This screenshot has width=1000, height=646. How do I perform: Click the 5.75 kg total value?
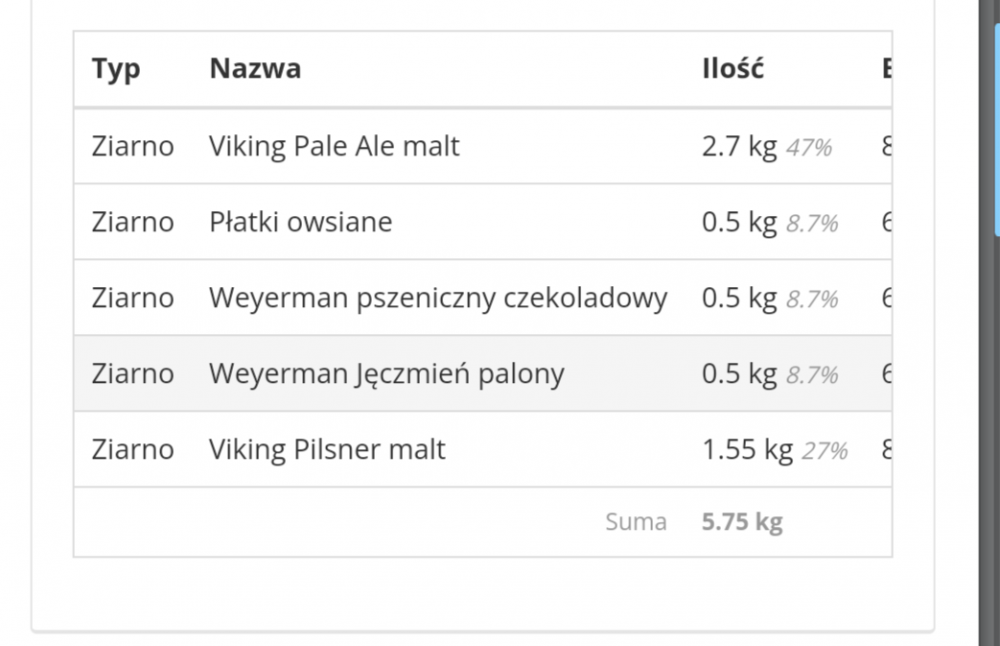tap(742, 522)
